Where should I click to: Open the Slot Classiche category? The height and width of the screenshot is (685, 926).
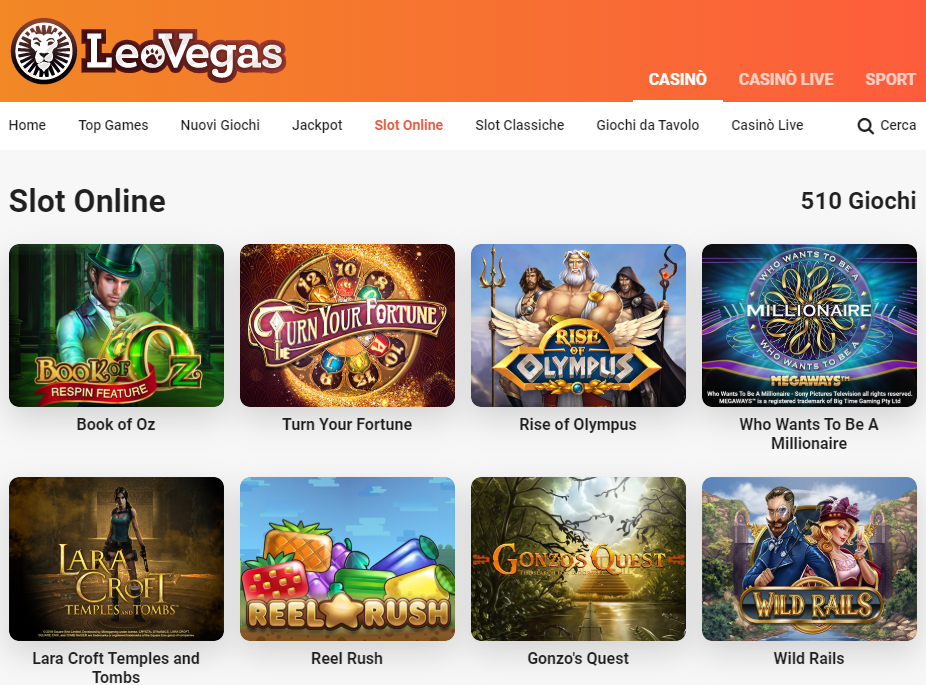click(x=520, y=125)
